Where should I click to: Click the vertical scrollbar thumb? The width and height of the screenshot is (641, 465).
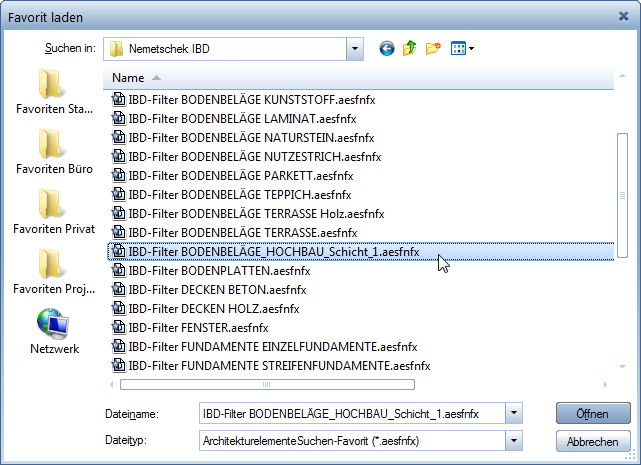coord(622,195)
